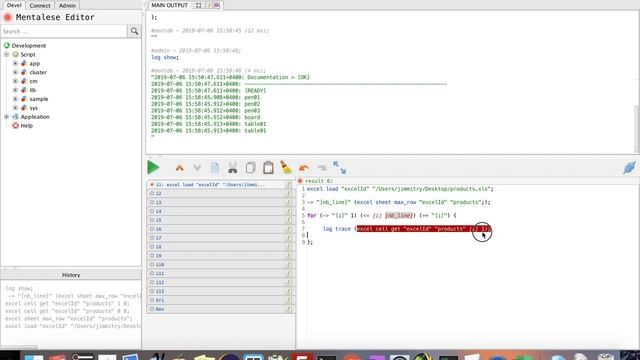Clear editor with the broom icon

286,167
